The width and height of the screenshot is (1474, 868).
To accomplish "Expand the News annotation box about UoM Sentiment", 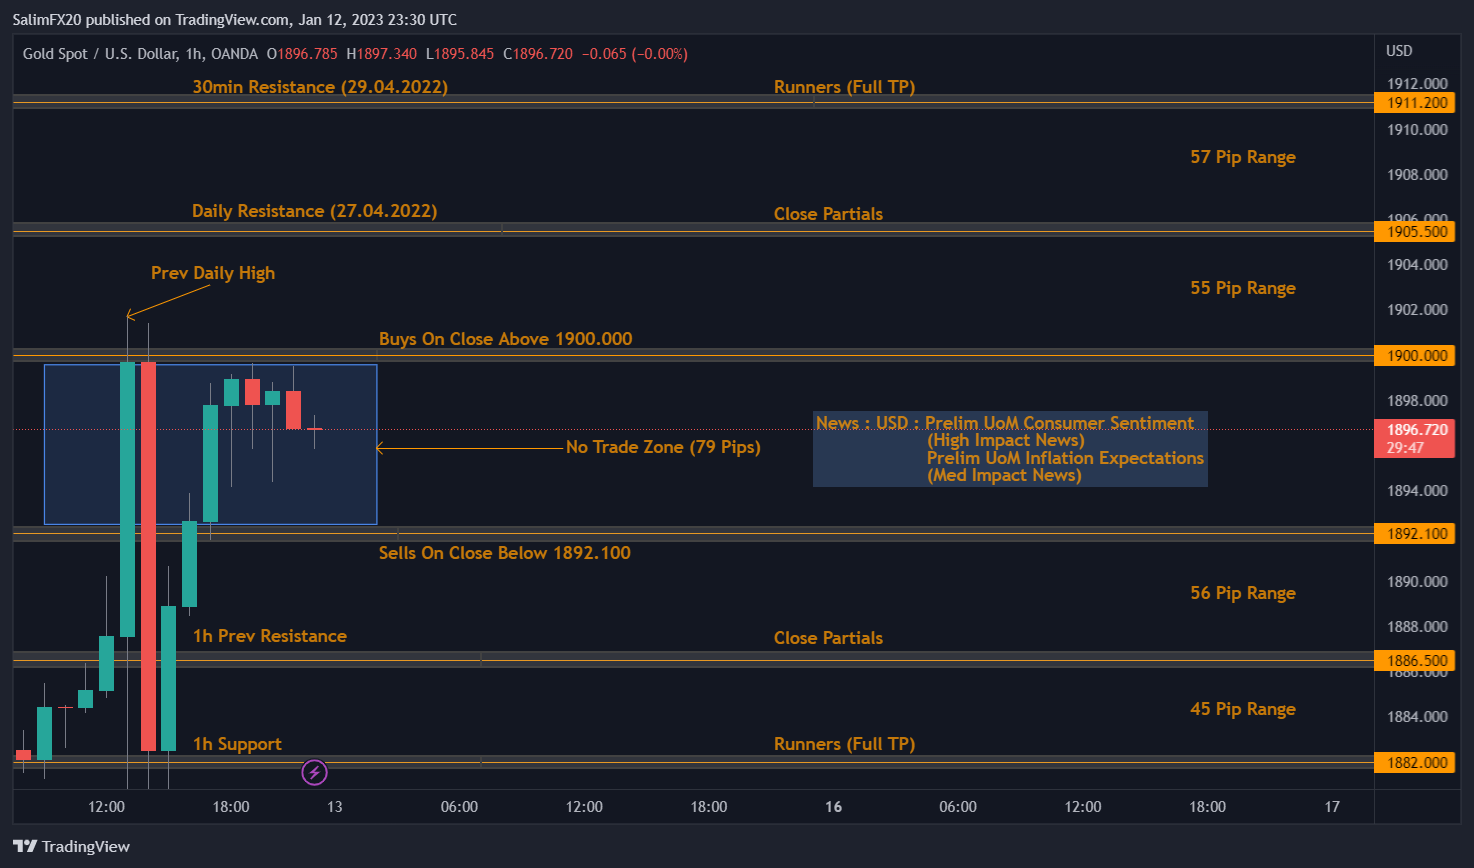I will [1010, 448].
